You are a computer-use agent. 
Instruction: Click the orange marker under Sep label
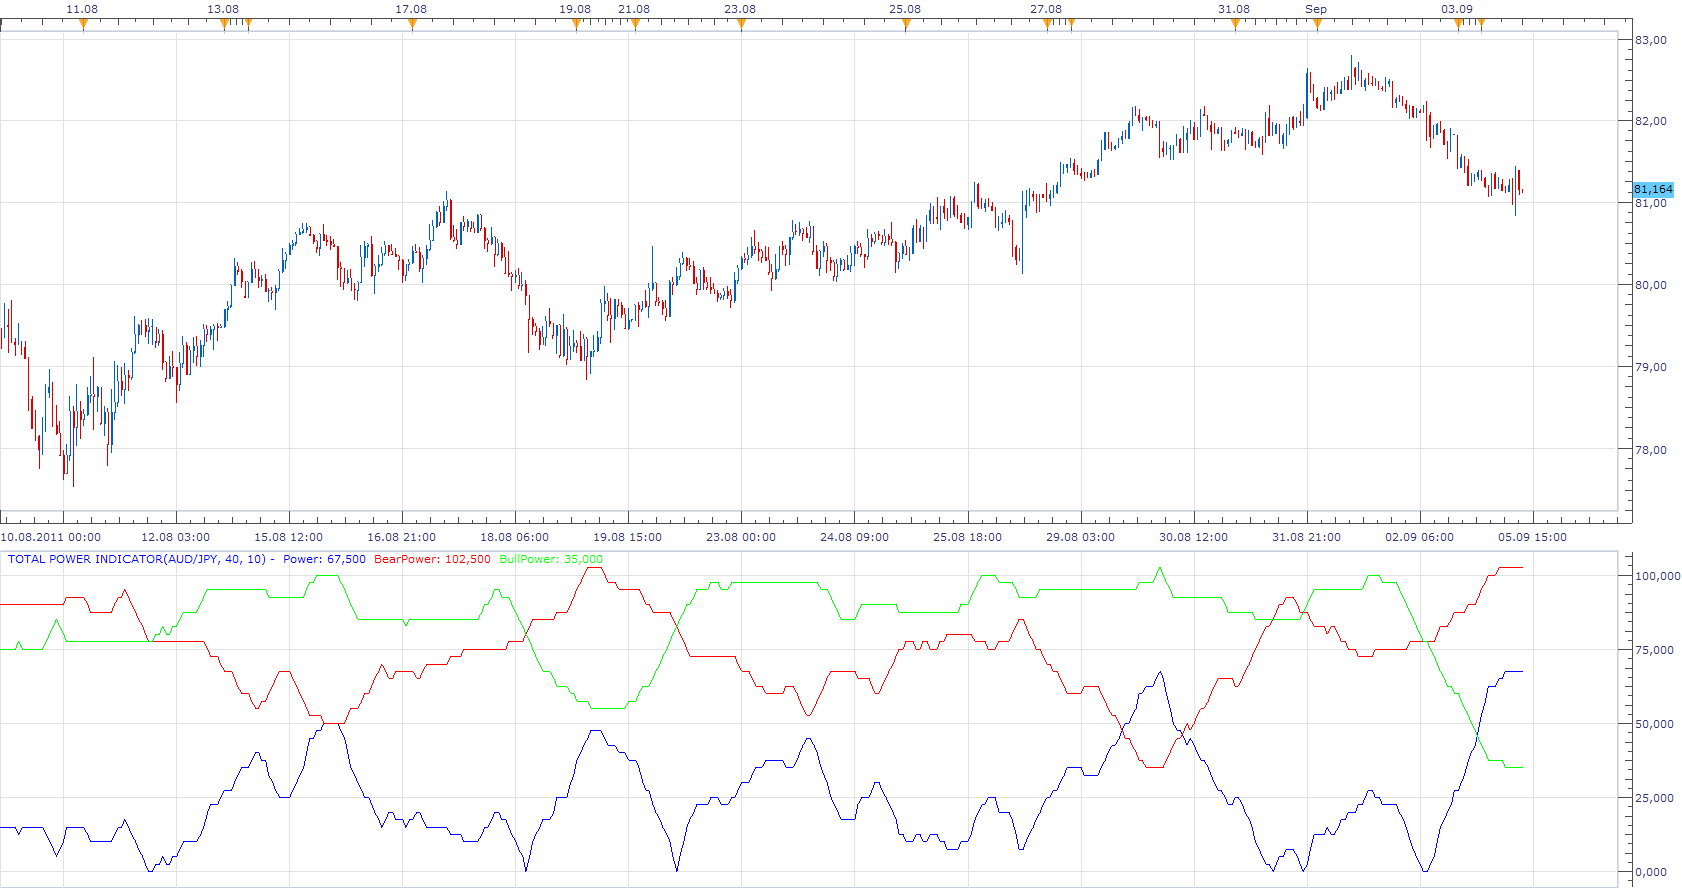(1317, 25)
